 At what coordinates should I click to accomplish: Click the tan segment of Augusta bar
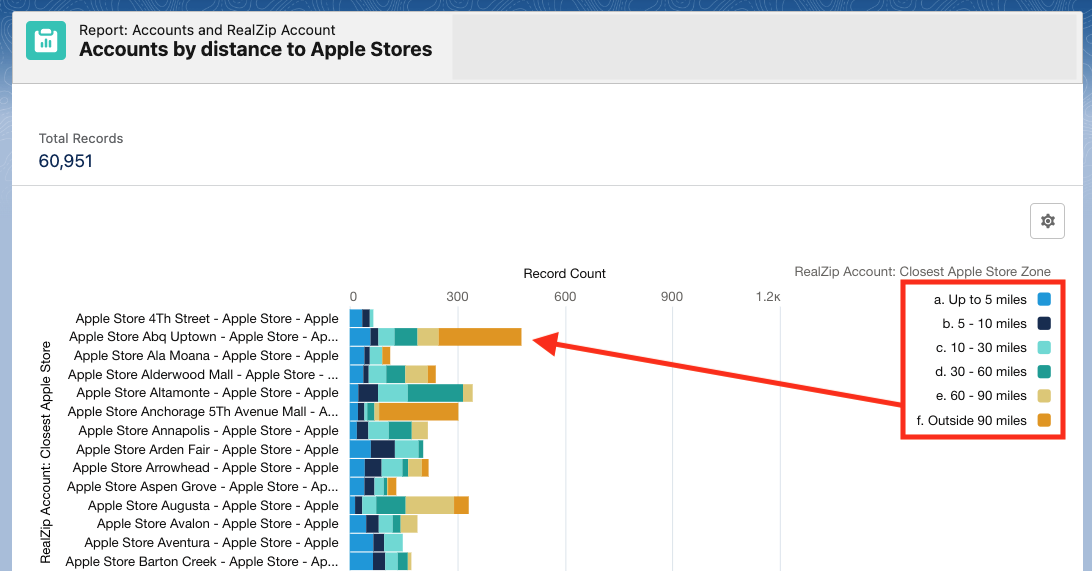pos(430,506)
